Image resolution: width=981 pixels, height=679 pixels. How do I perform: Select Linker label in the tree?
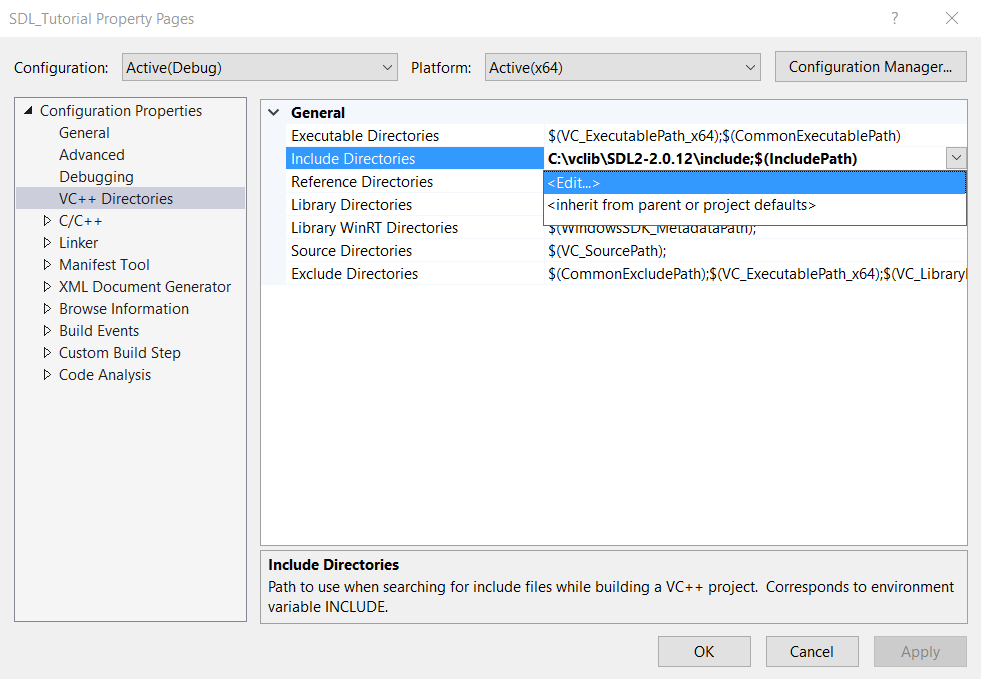tap(78, 243)
